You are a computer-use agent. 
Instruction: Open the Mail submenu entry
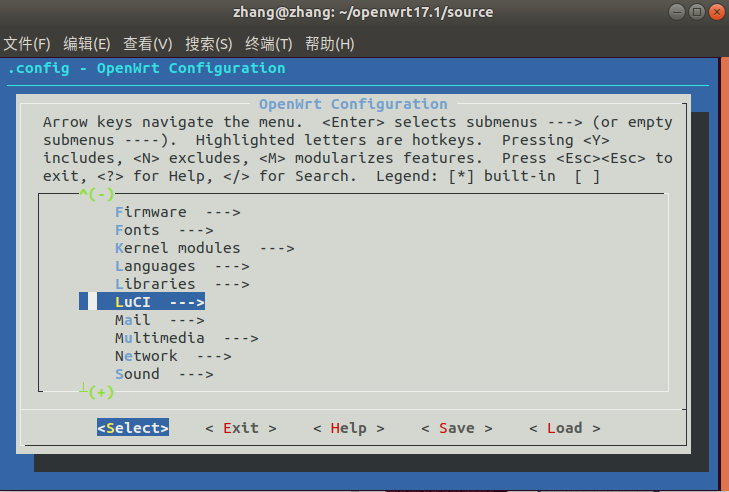159,320
